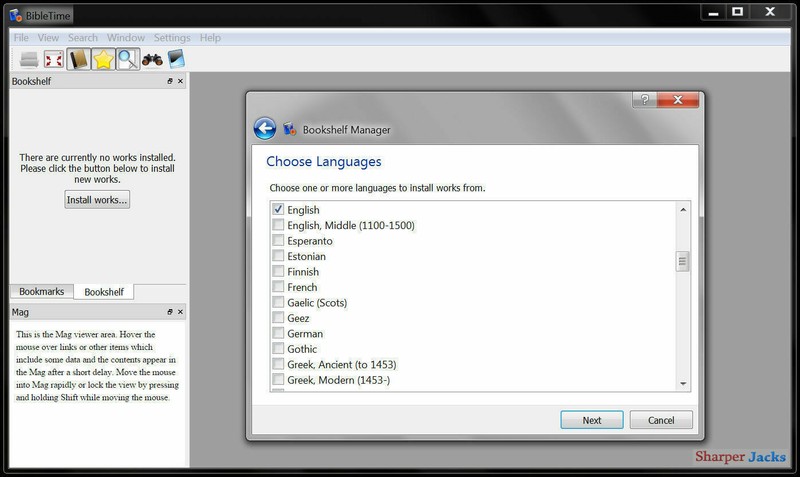Click the Install works... button
Screen dimensions: 800x477
point(97,199)
